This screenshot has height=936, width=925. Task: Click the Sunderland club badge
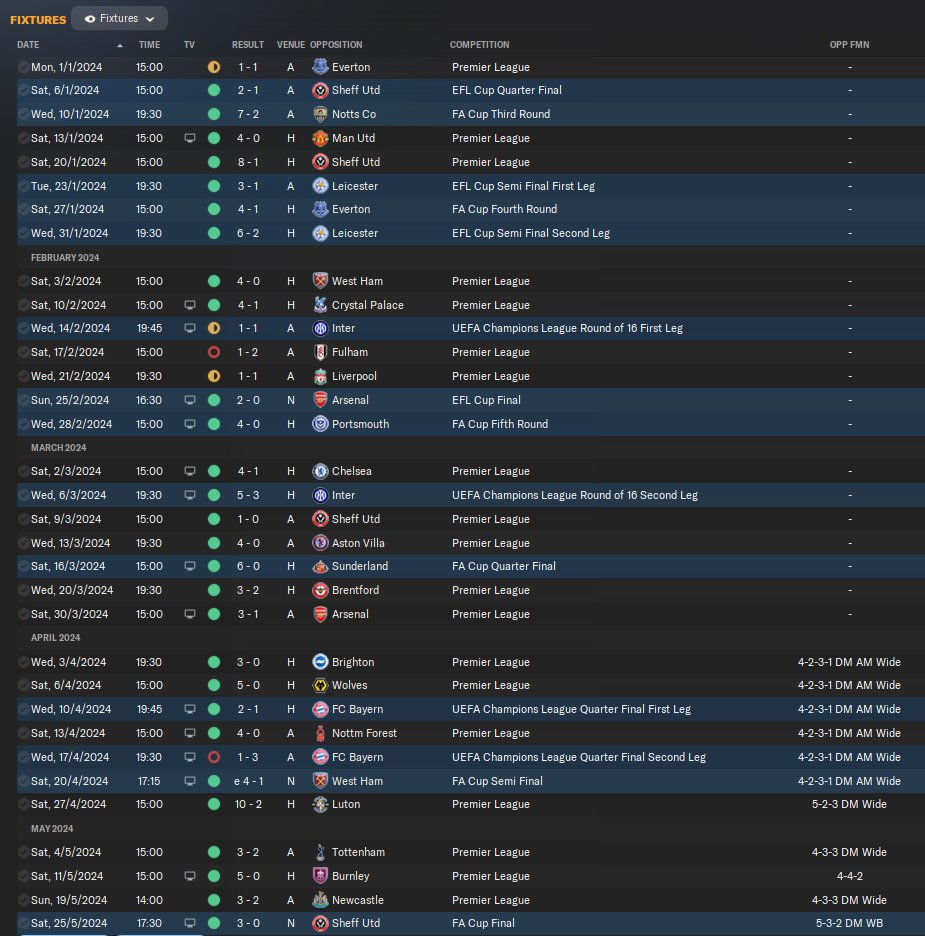320,566
